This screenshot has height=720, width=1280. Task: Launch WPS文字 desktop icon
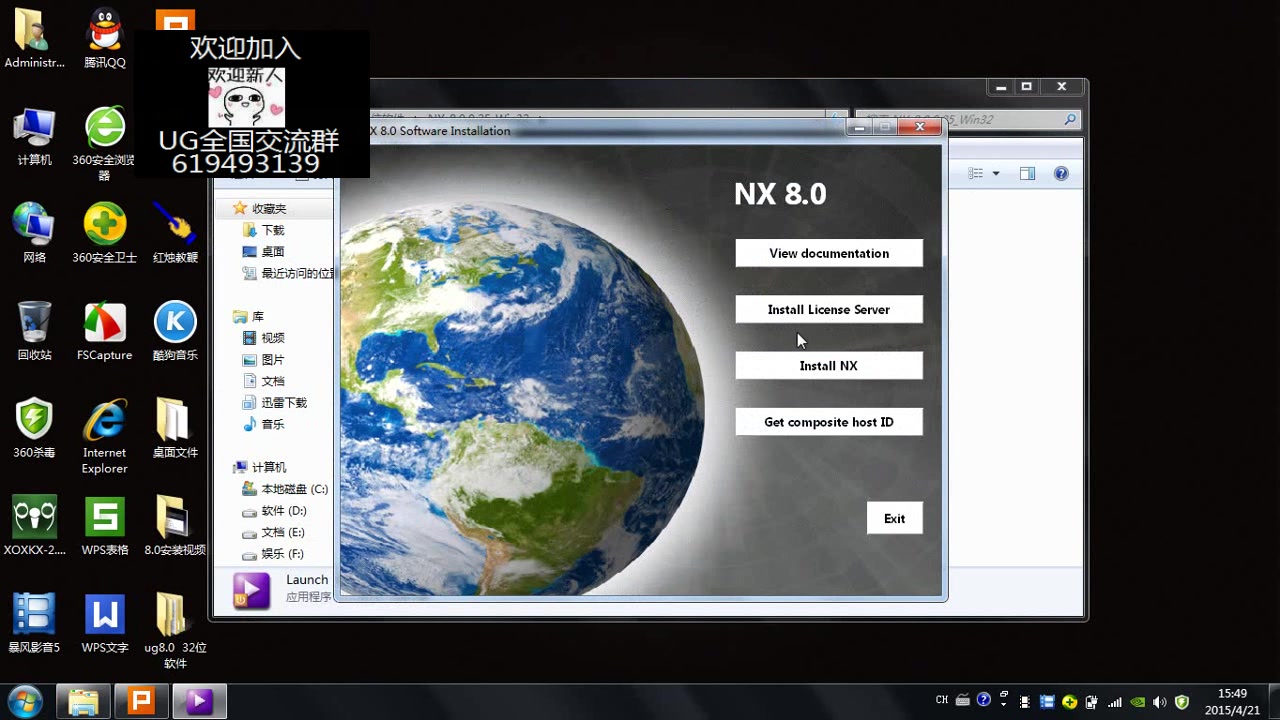pyautogui.click(x=105, y=623)
